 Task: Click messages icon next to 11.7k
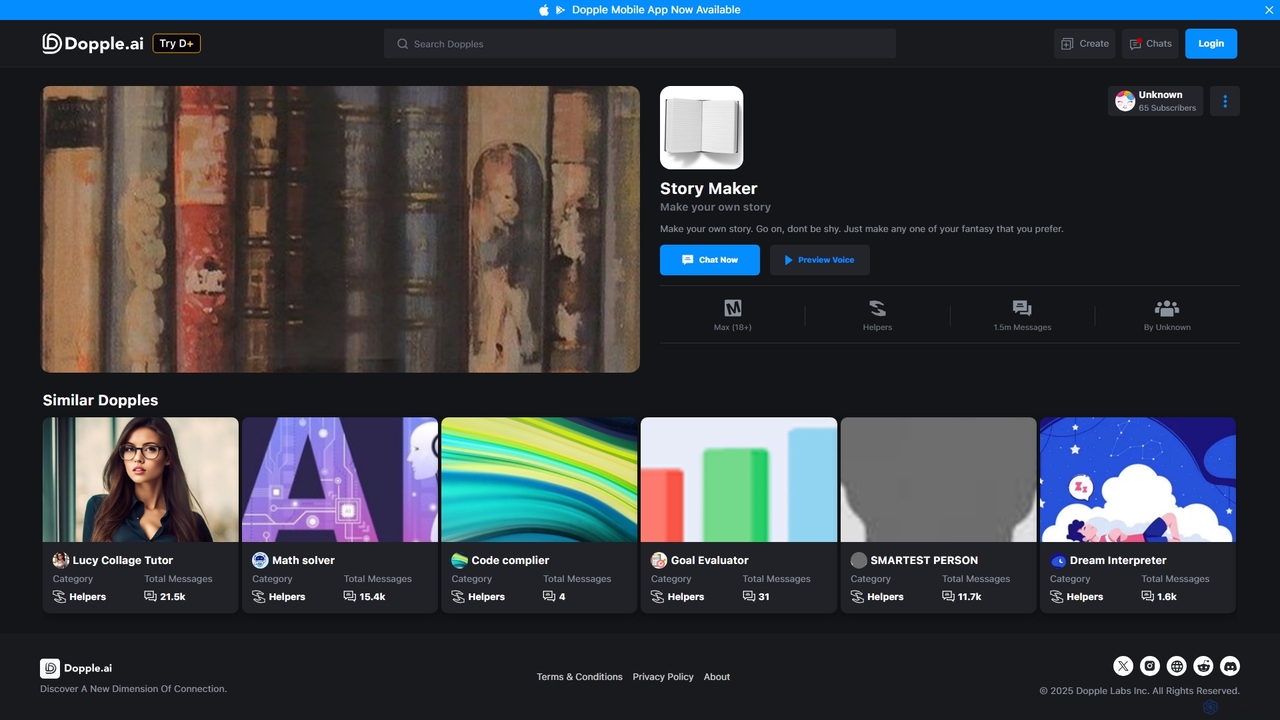coord(948,597)
